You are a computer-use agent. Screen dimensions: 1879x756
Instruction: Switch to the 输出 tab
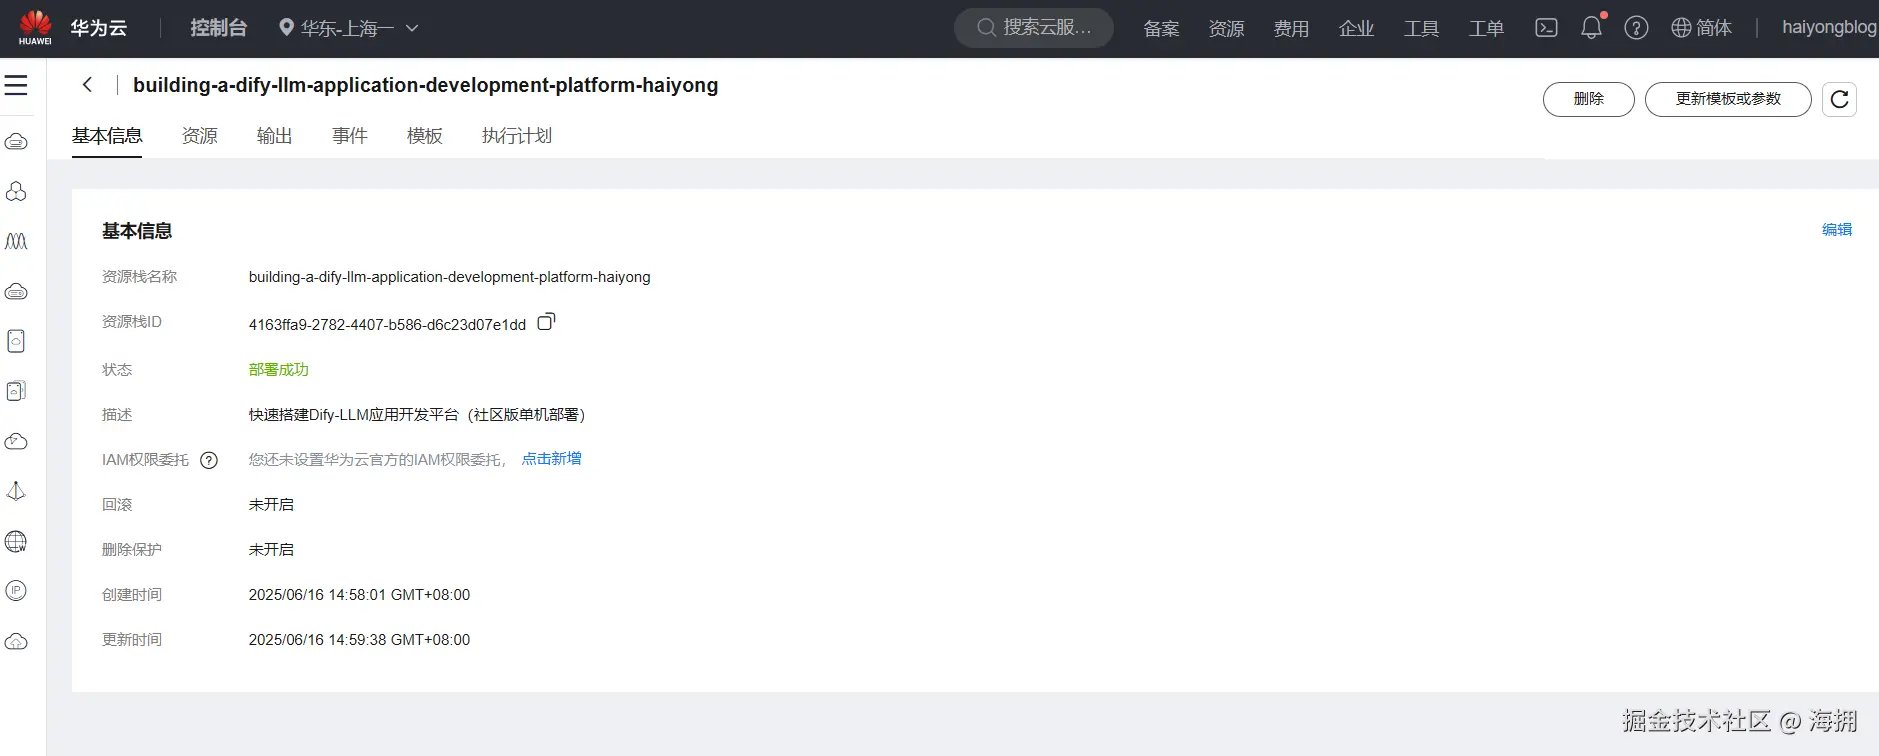275,136
